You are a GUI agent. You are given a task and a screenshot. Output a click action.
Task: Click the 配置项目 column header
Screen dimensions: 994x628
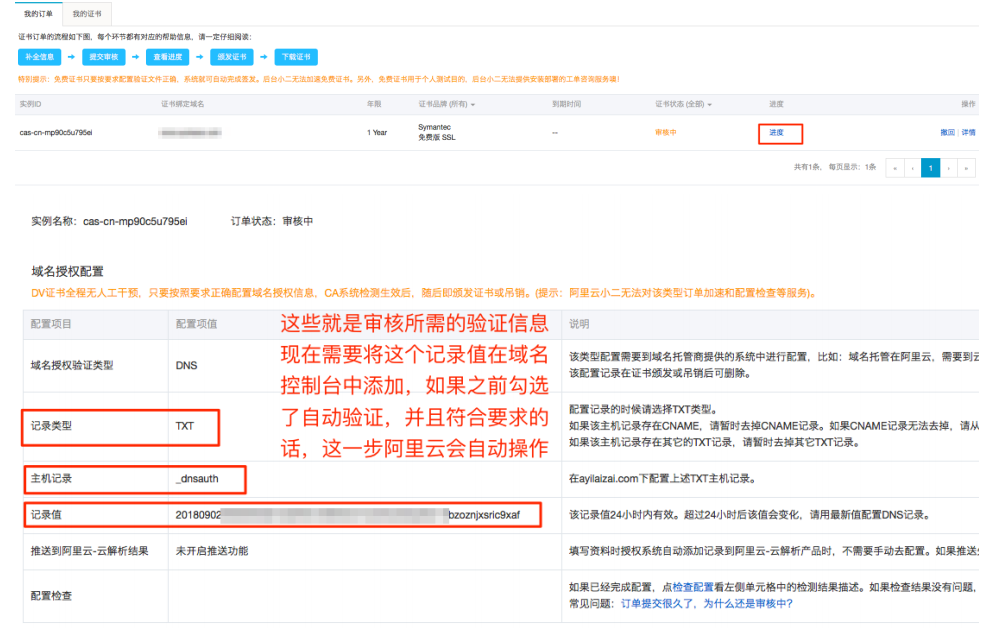coord(51,324)
